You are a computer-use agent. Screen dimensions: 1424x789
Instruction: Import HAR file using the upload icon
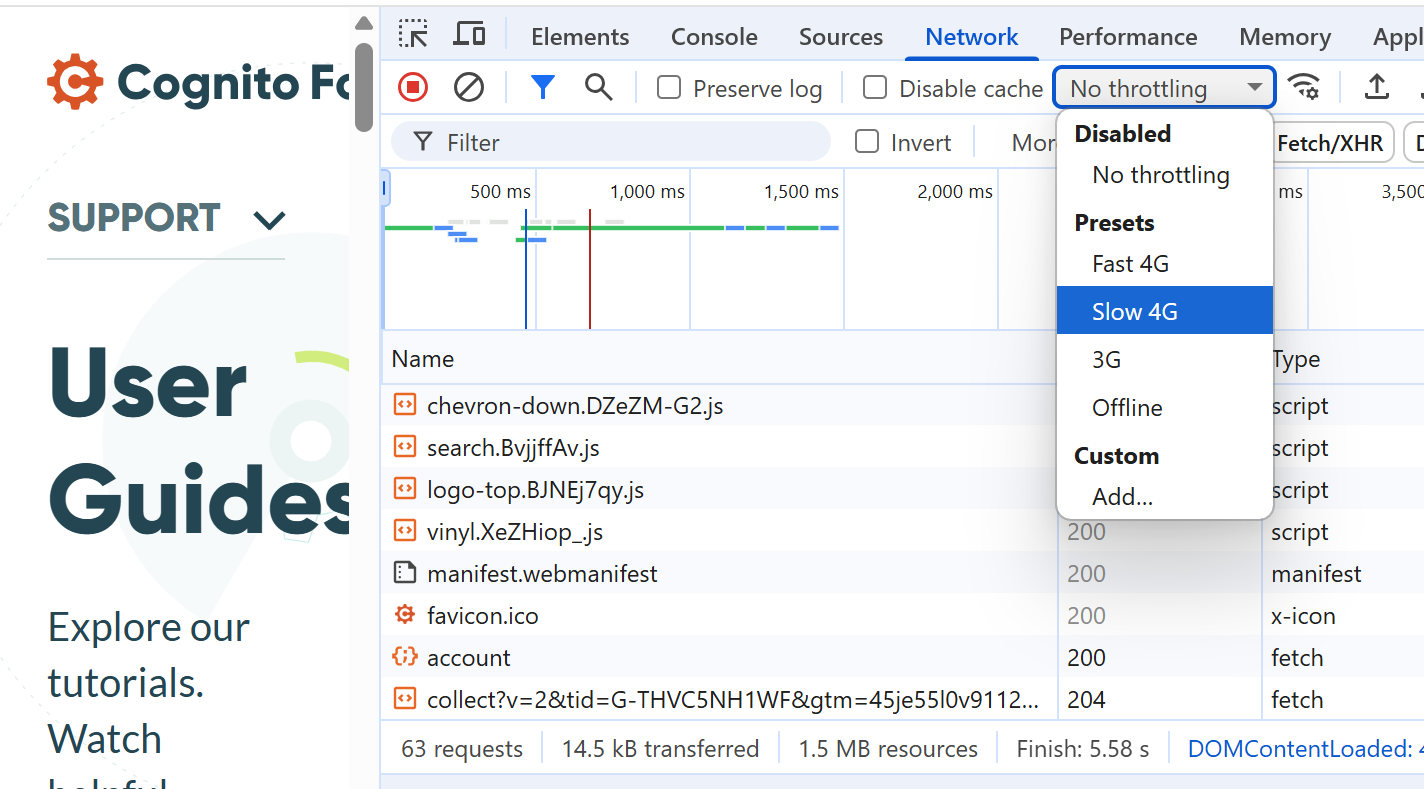click(1376, 87)
